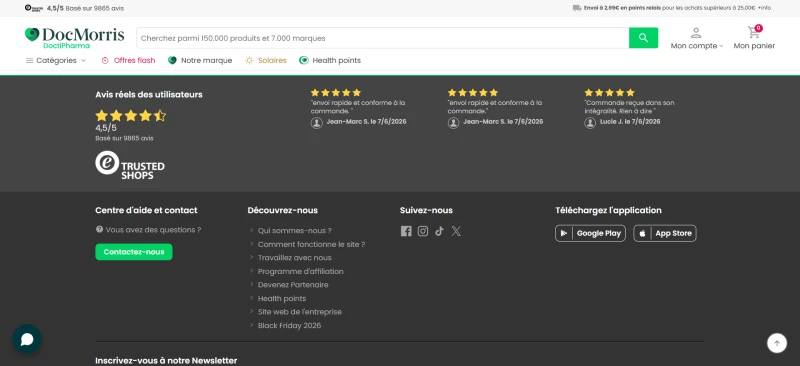Click the delivery truck icon in top bar
Image resolution: width=800 pixels, height=366 pixels.
point(577,8)
